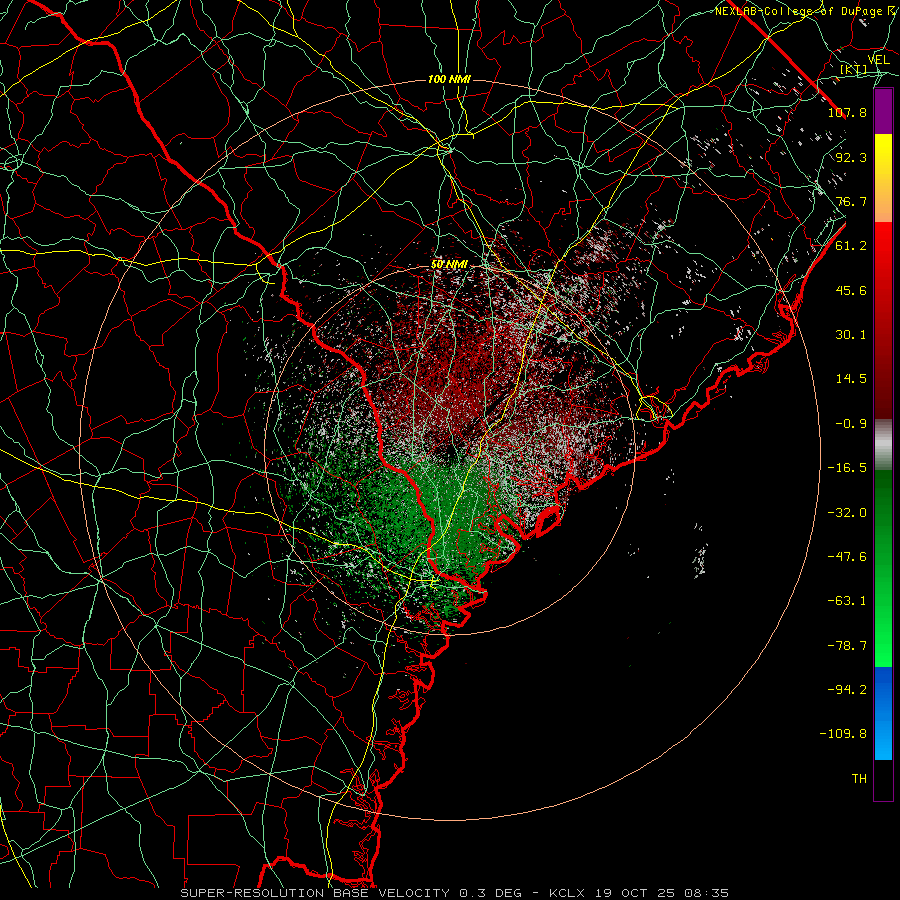
Task: Click the -47.6 scale value
Action: pyautogui.click(x=847, y=557)
